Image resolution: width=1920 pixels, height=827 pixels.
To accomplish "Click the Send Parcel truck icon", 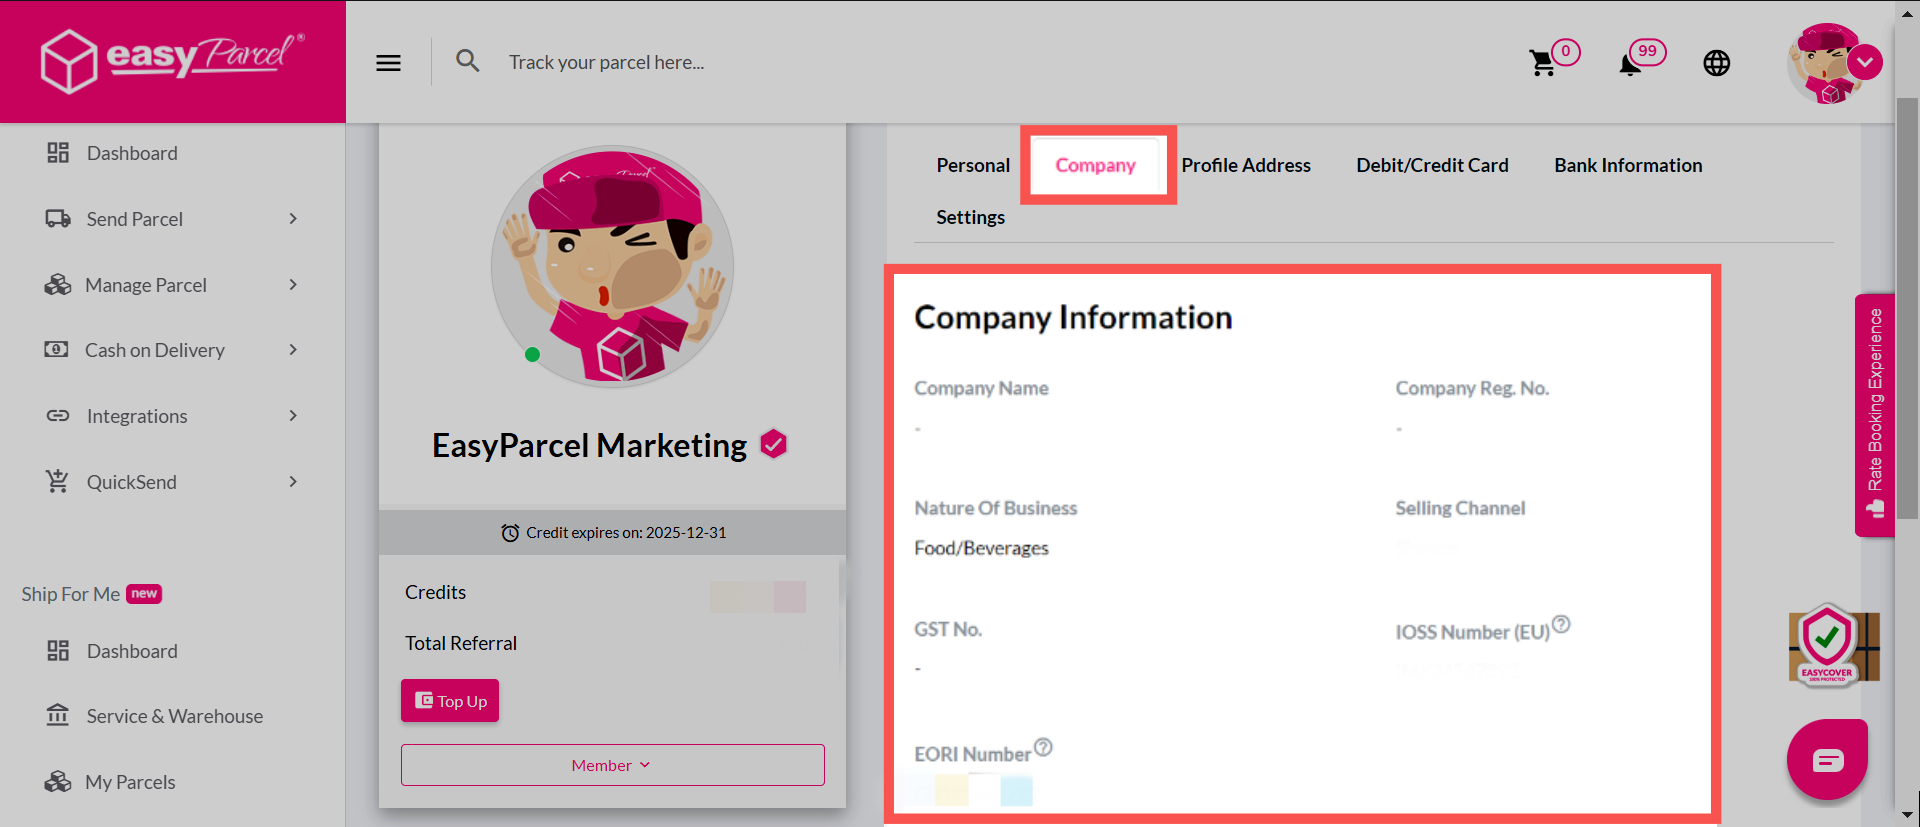I will 58,219.
